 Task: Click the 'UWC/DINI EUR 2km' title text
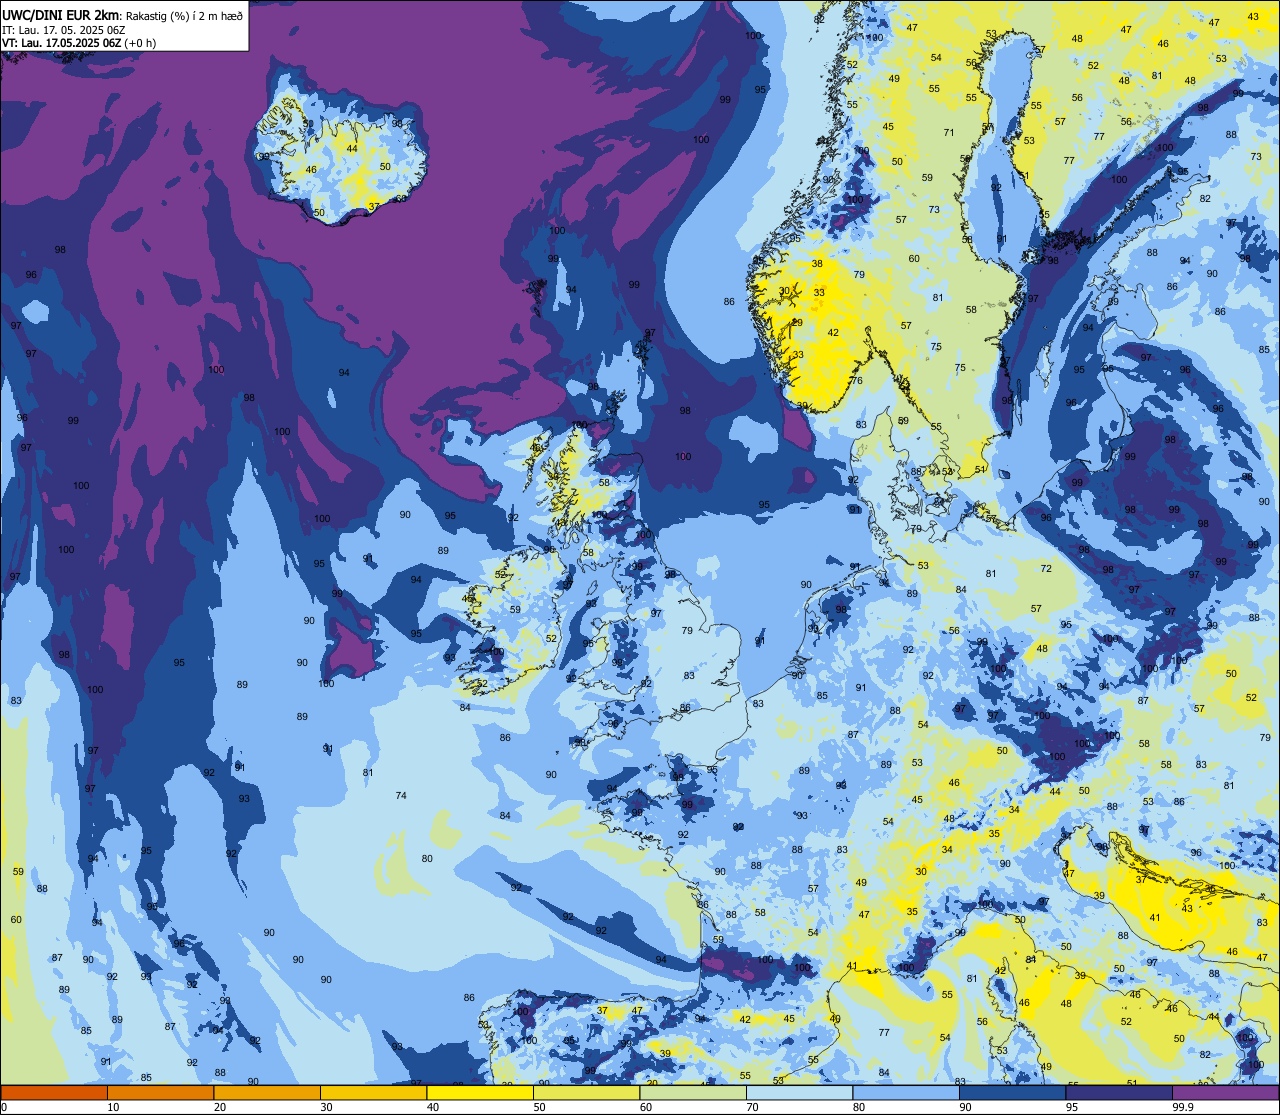click(x=60, y=15)
